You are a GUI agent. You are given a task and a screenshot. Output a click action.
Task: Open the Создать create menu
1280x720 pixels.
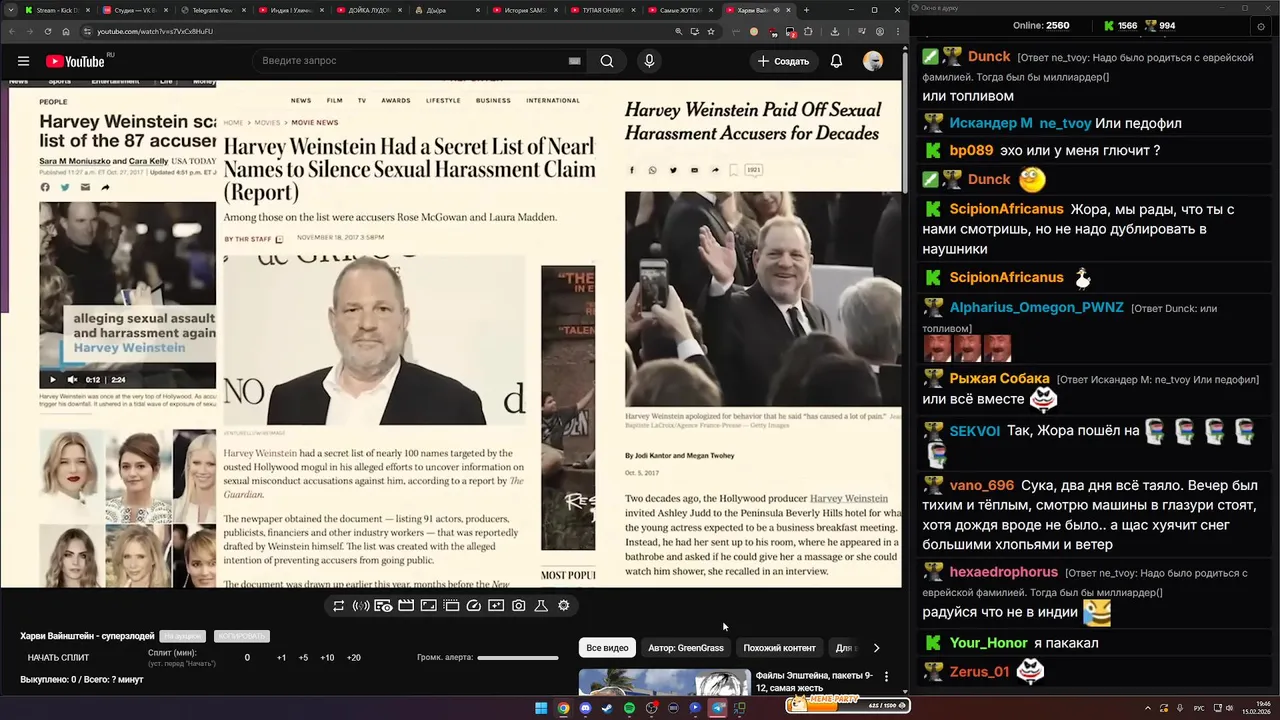784,61
